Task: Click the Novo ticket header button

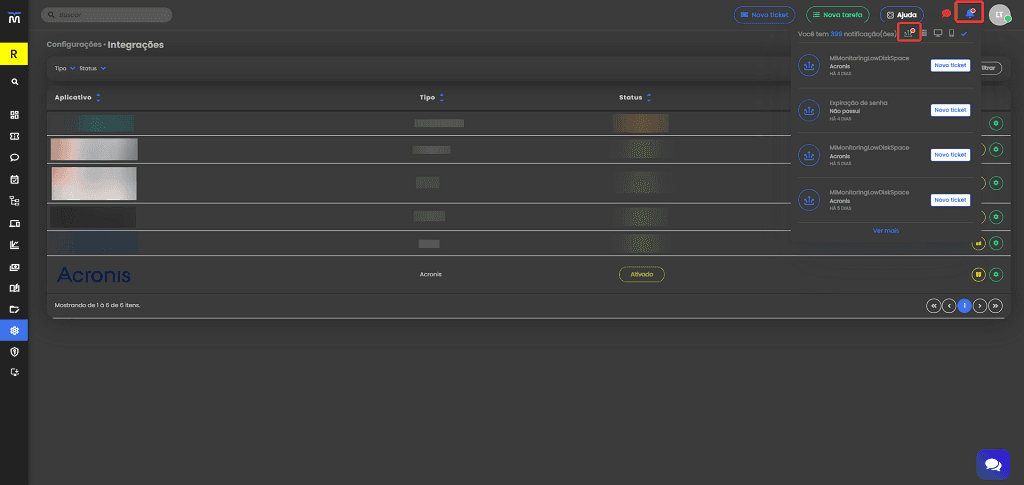Action: (x=764, y=14)
